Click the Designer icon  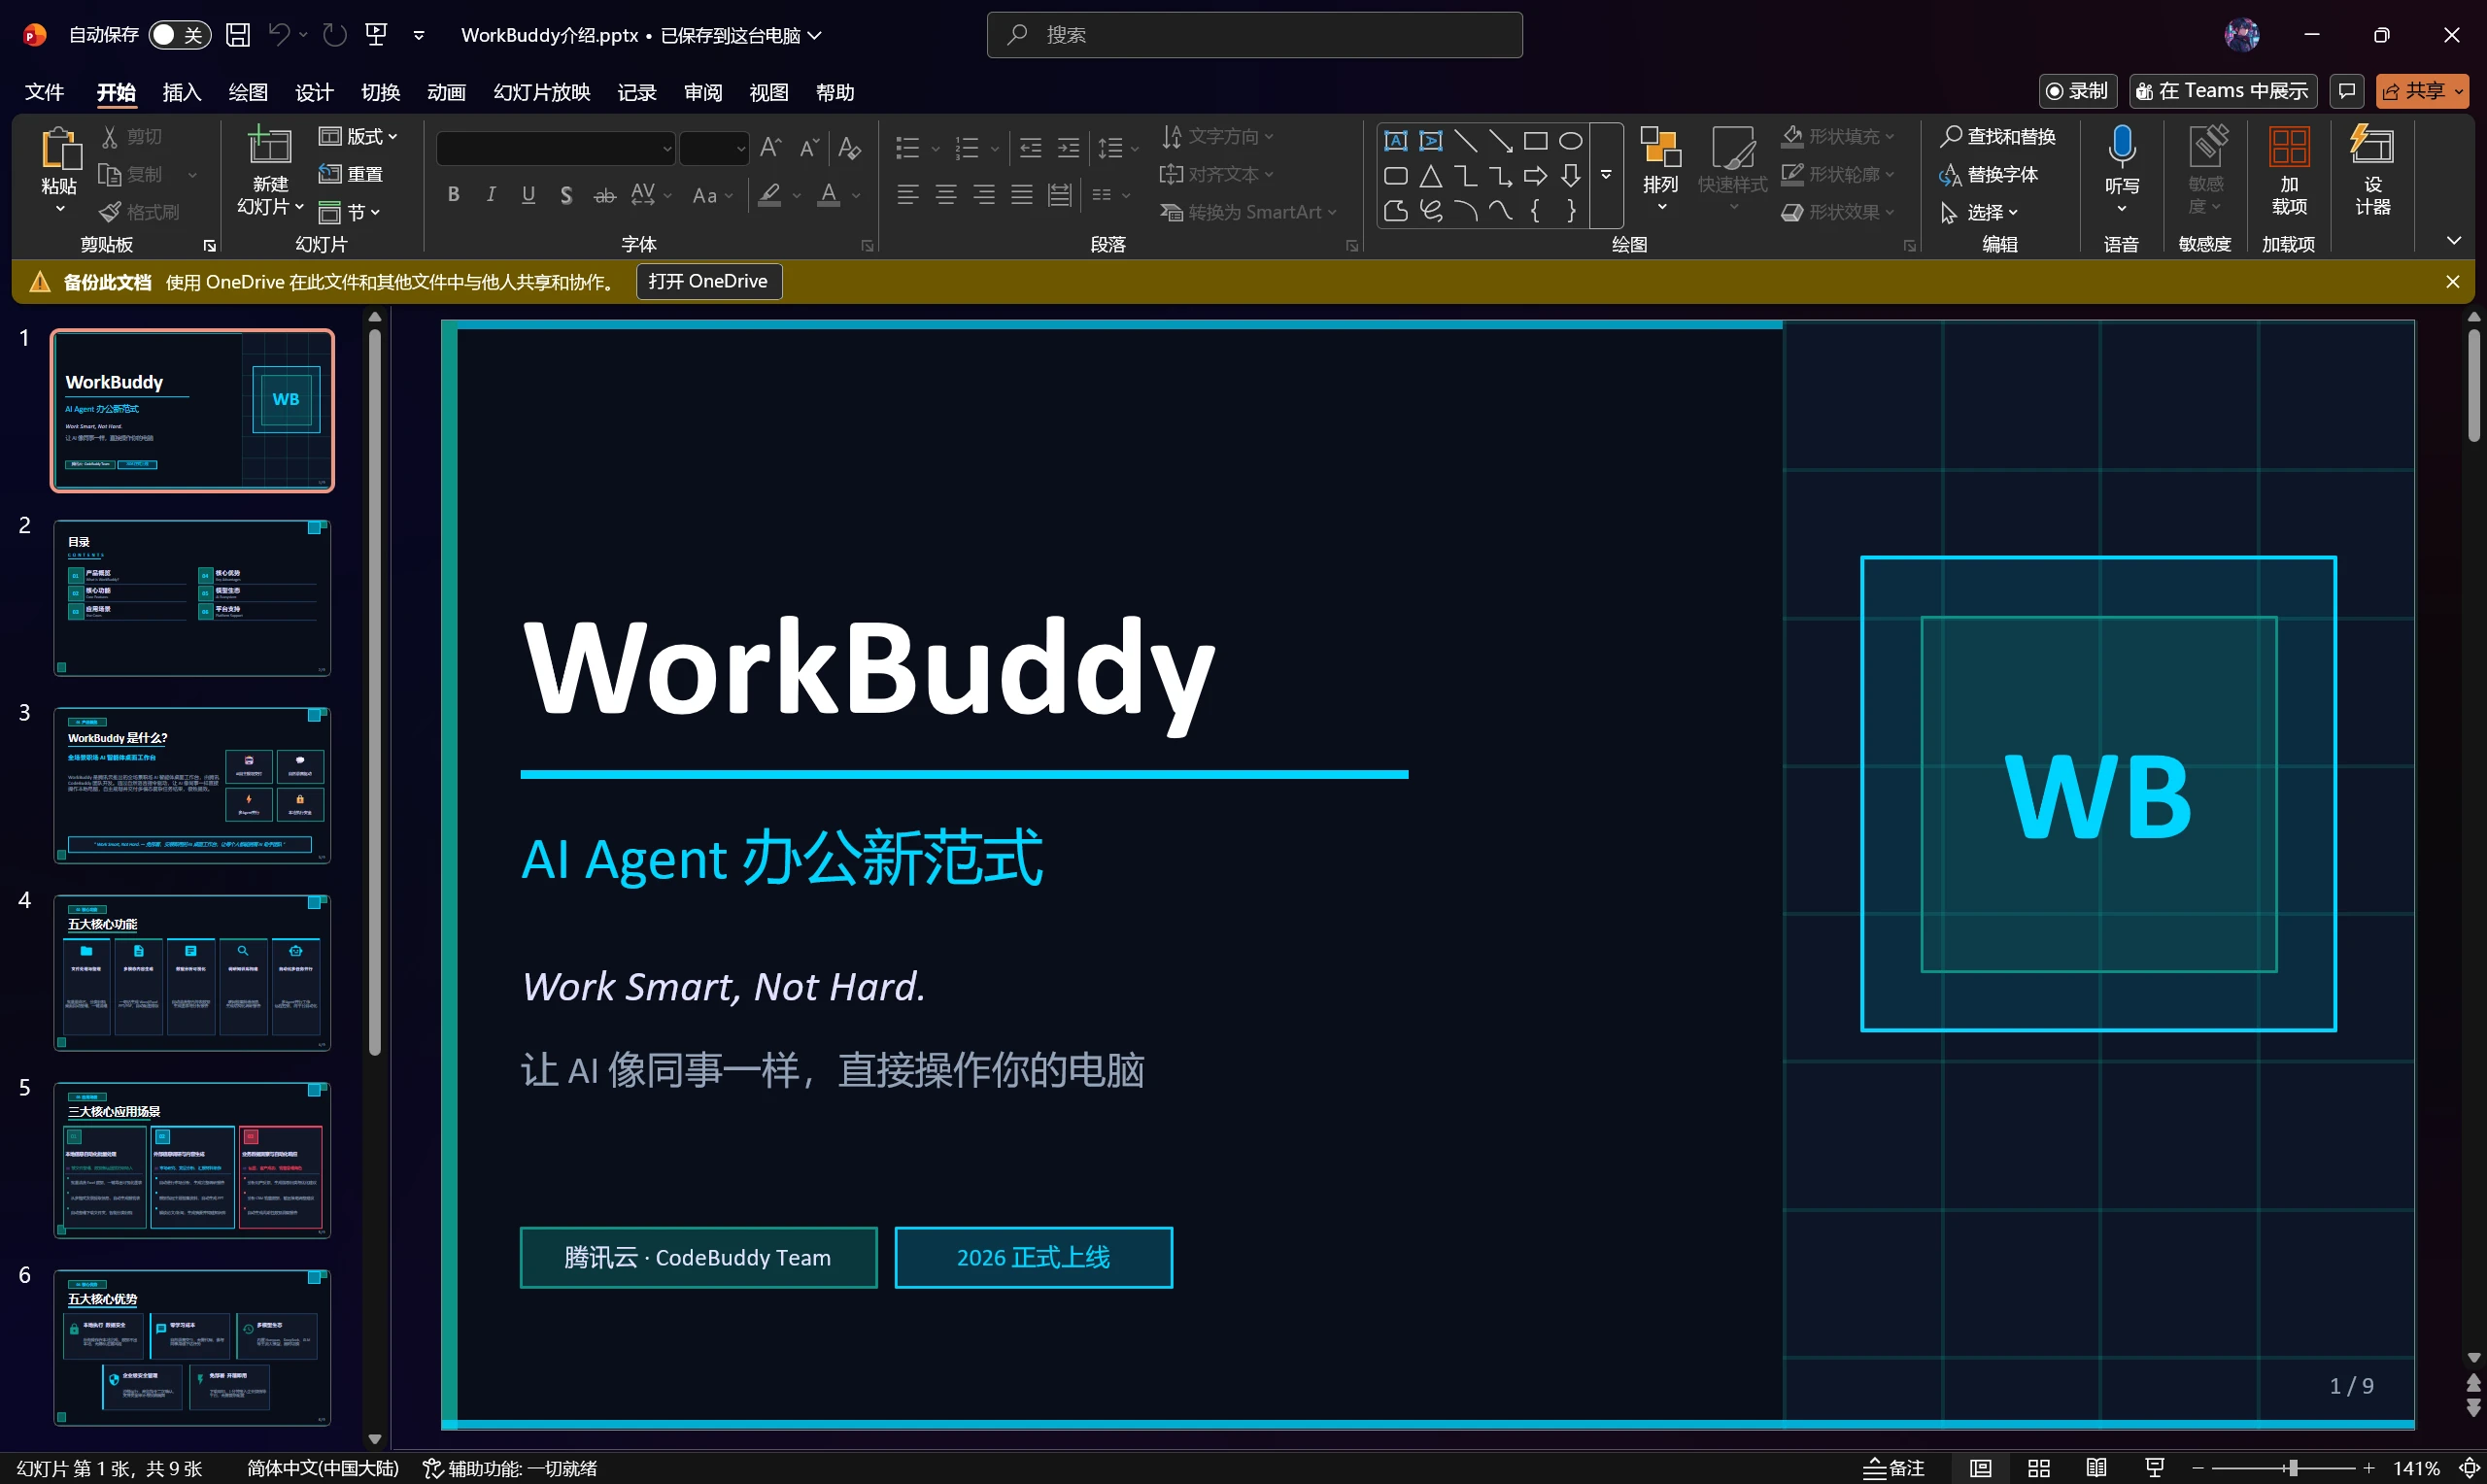2372,147
